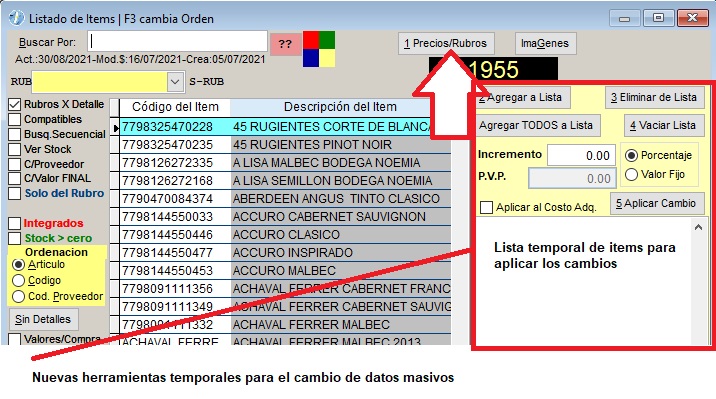Screen dimensions: 716x399
Task: Click scroll-up arrow in temporary list
Action: point(698,227)
